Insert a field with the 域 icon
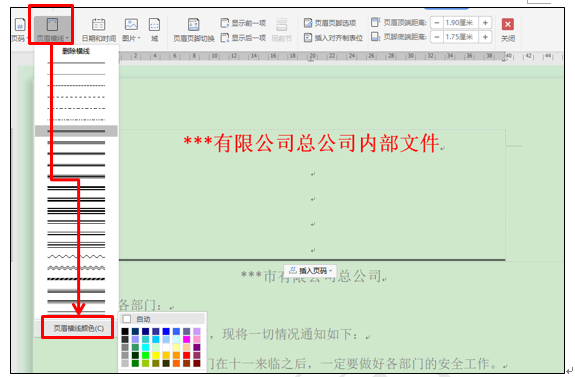575x377 pixels. [x=154, y=30]
